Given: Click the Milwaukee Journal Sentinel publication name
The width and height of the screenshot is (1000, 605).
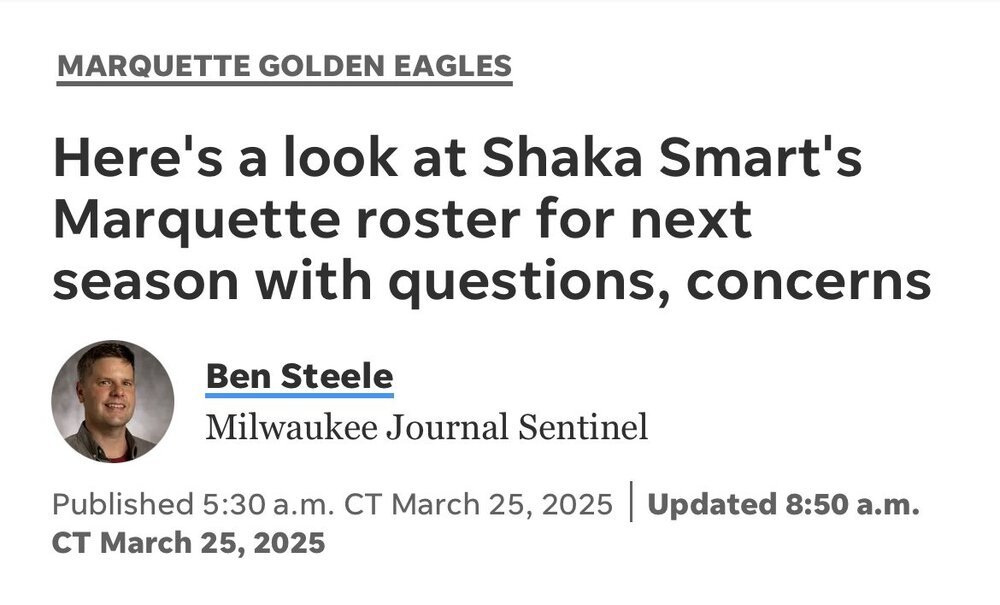Looking at the screenshot, I should pos(427,427).
